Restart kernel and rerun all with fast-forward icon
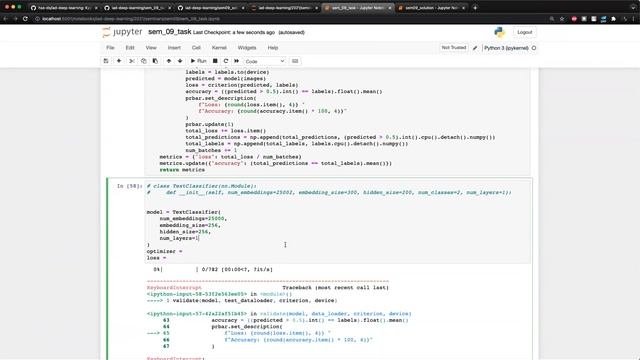 click(236, 61)
